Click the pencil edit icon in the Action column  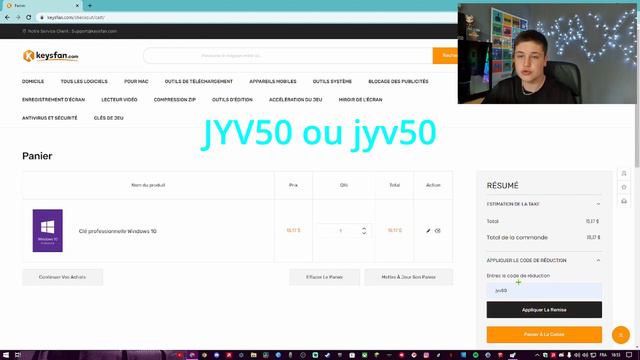428,231
